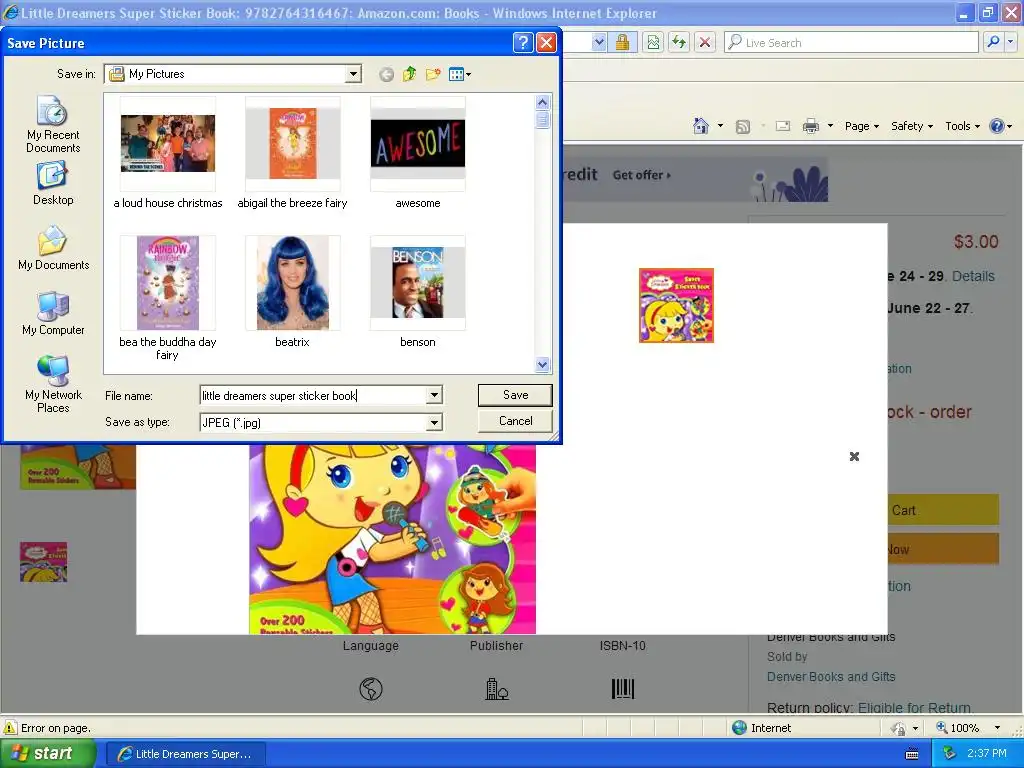Click the Publisher building icon
The height and width of the screenshot is (768, 1024).
(x=496, y=689)
